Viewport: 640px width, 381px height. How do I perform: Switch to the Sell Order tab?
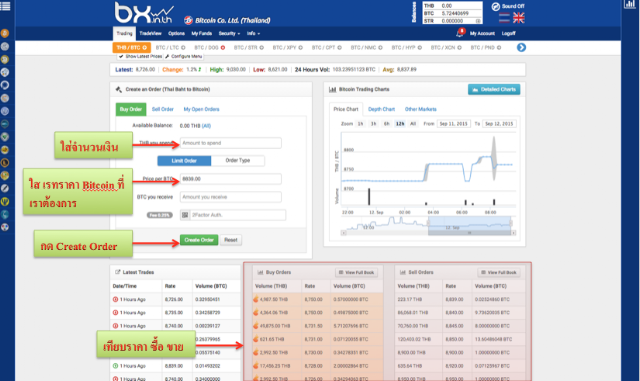pos(162,109)
